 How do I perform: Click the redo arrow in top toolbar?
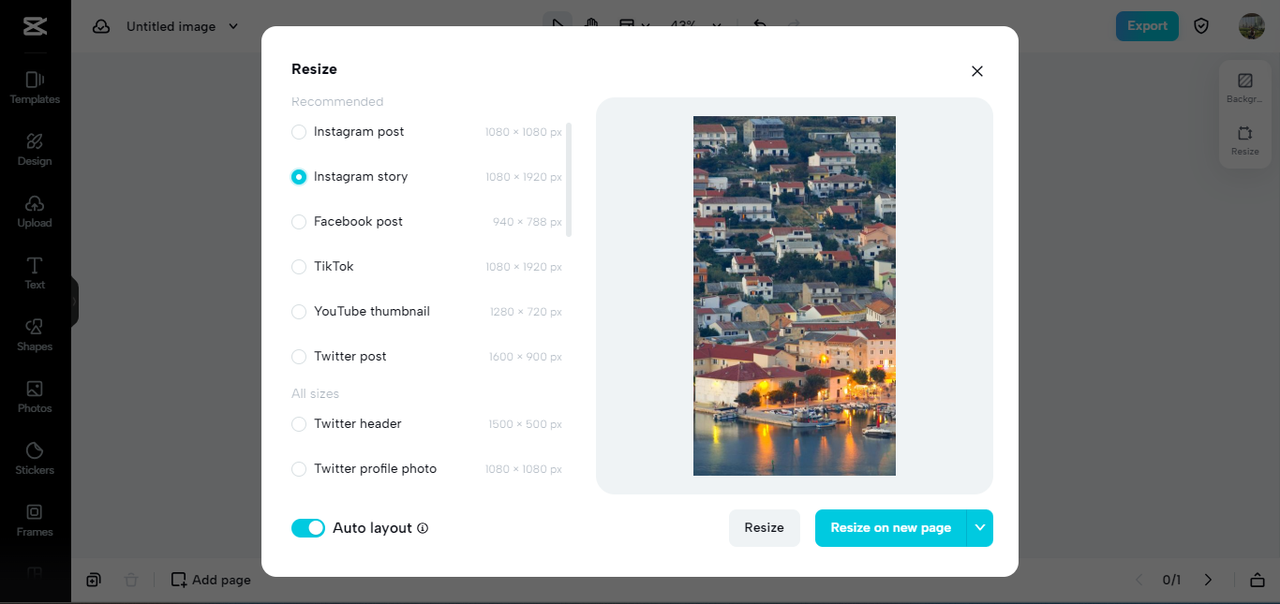[794, 26]
